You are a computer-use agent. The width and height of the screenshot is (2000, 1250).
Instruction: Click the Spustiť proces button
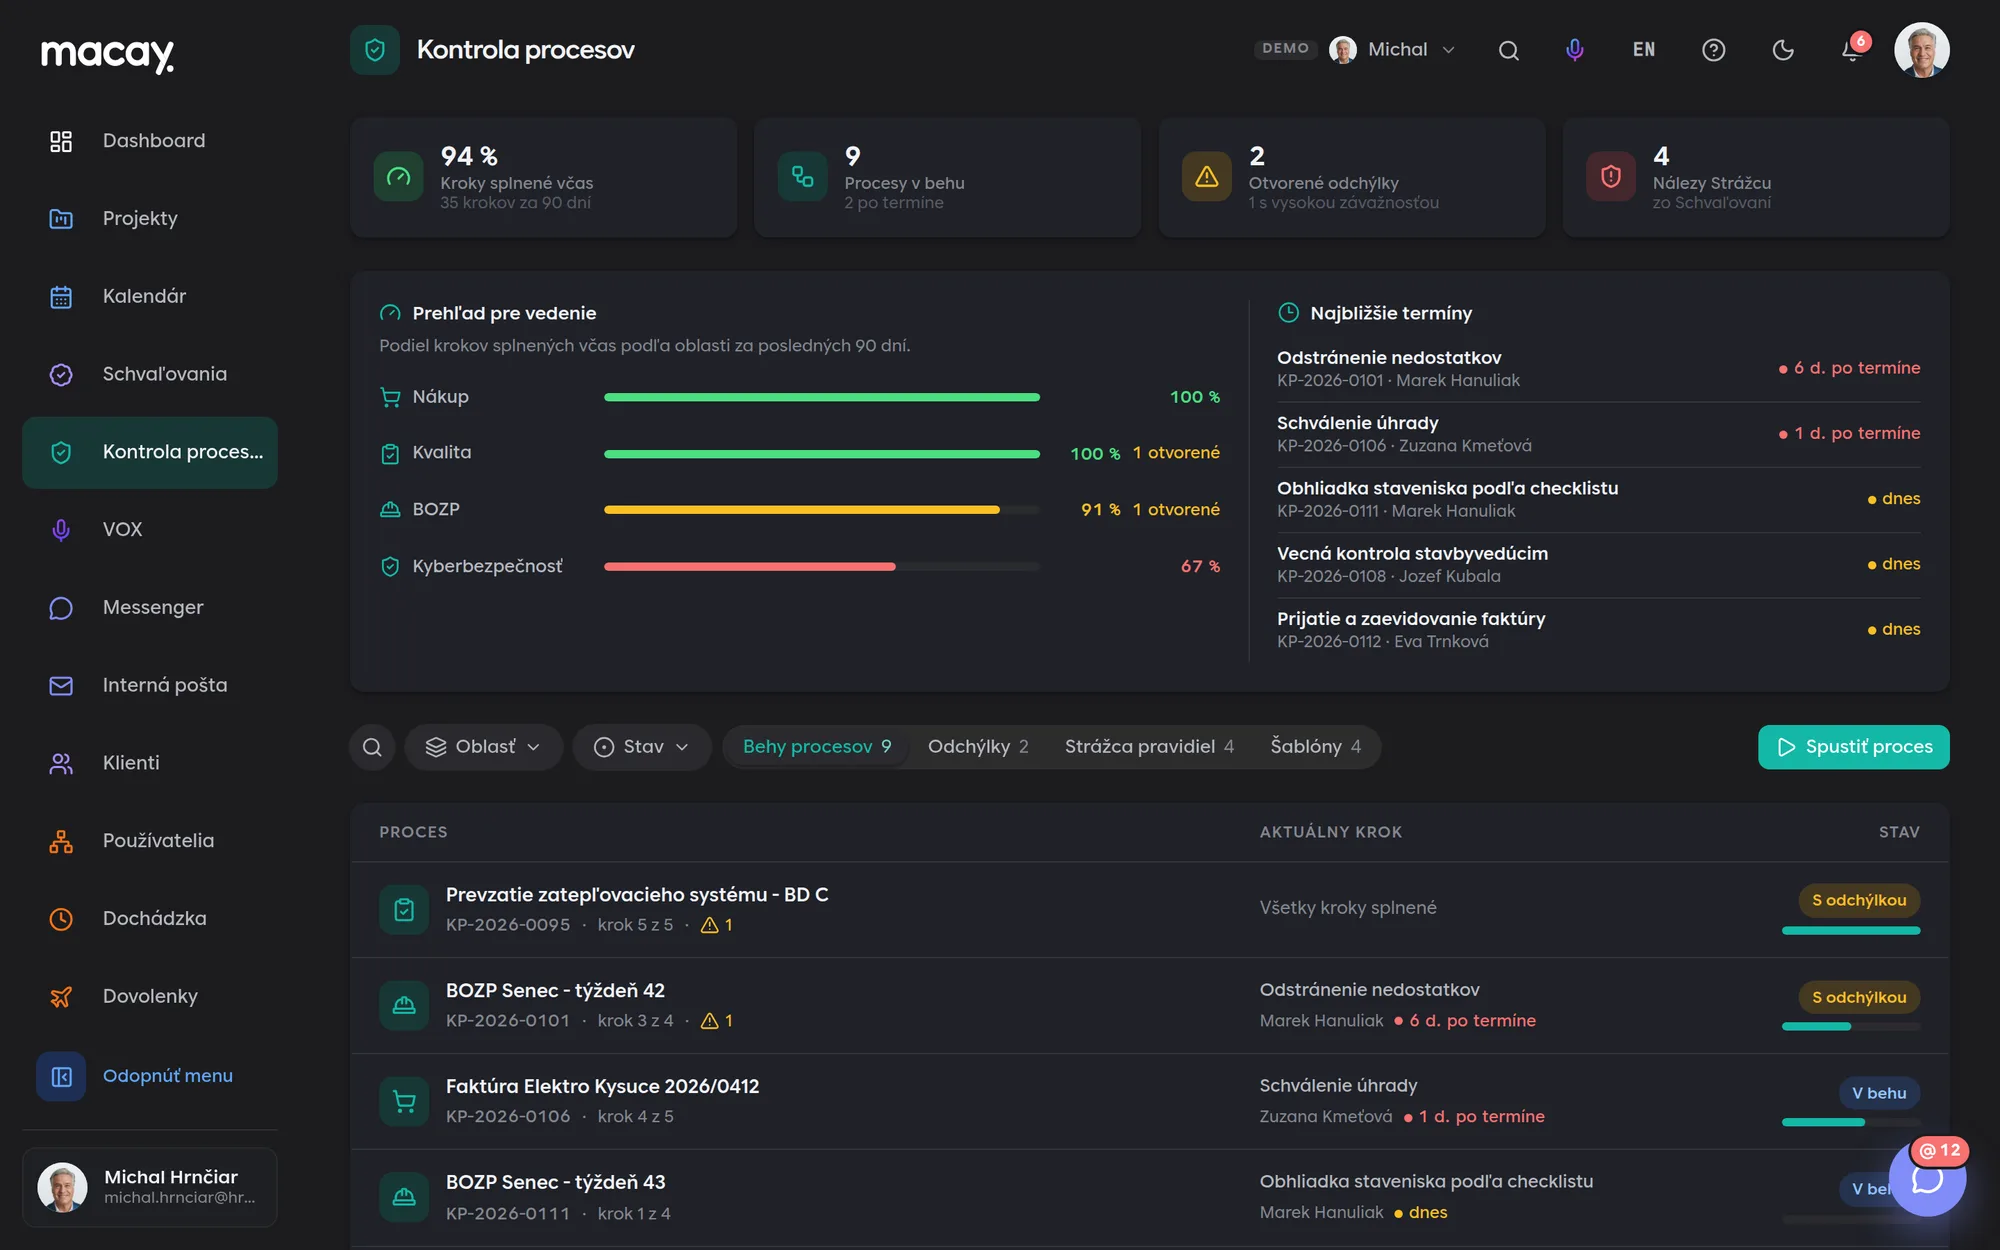1854,747
